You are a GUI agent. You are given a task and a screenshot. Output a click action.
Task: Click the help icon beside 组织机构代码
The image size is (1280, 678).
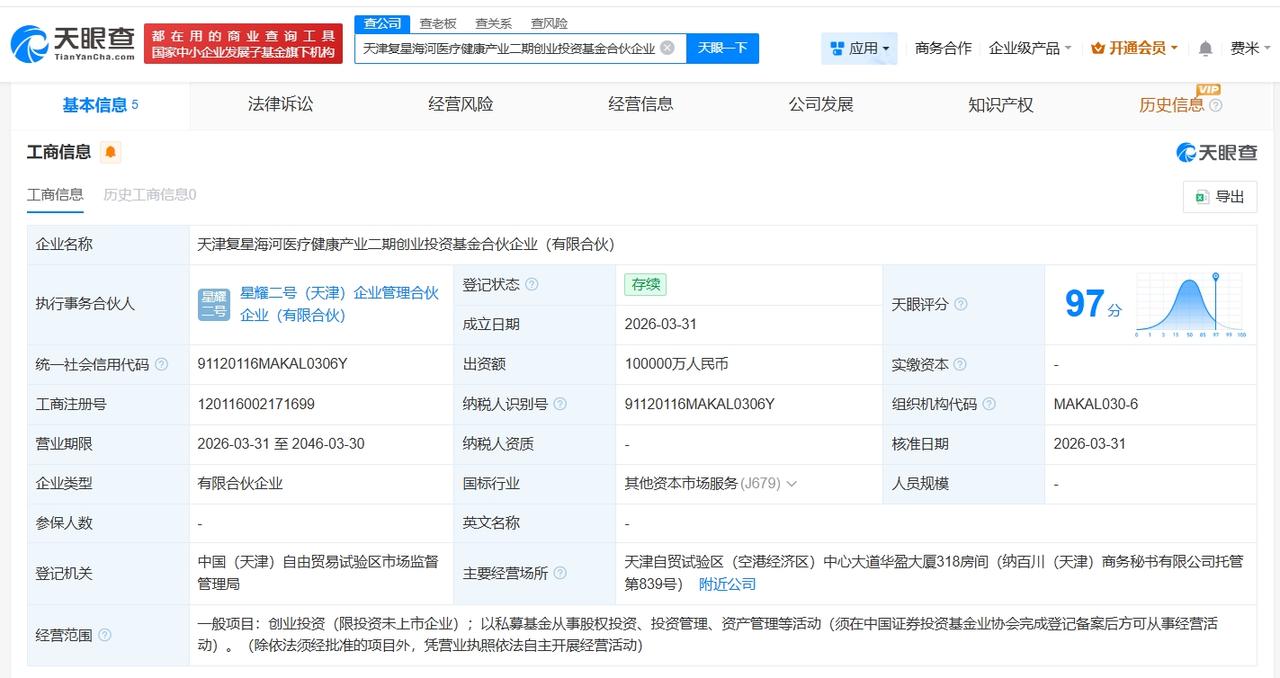point(988,404)
